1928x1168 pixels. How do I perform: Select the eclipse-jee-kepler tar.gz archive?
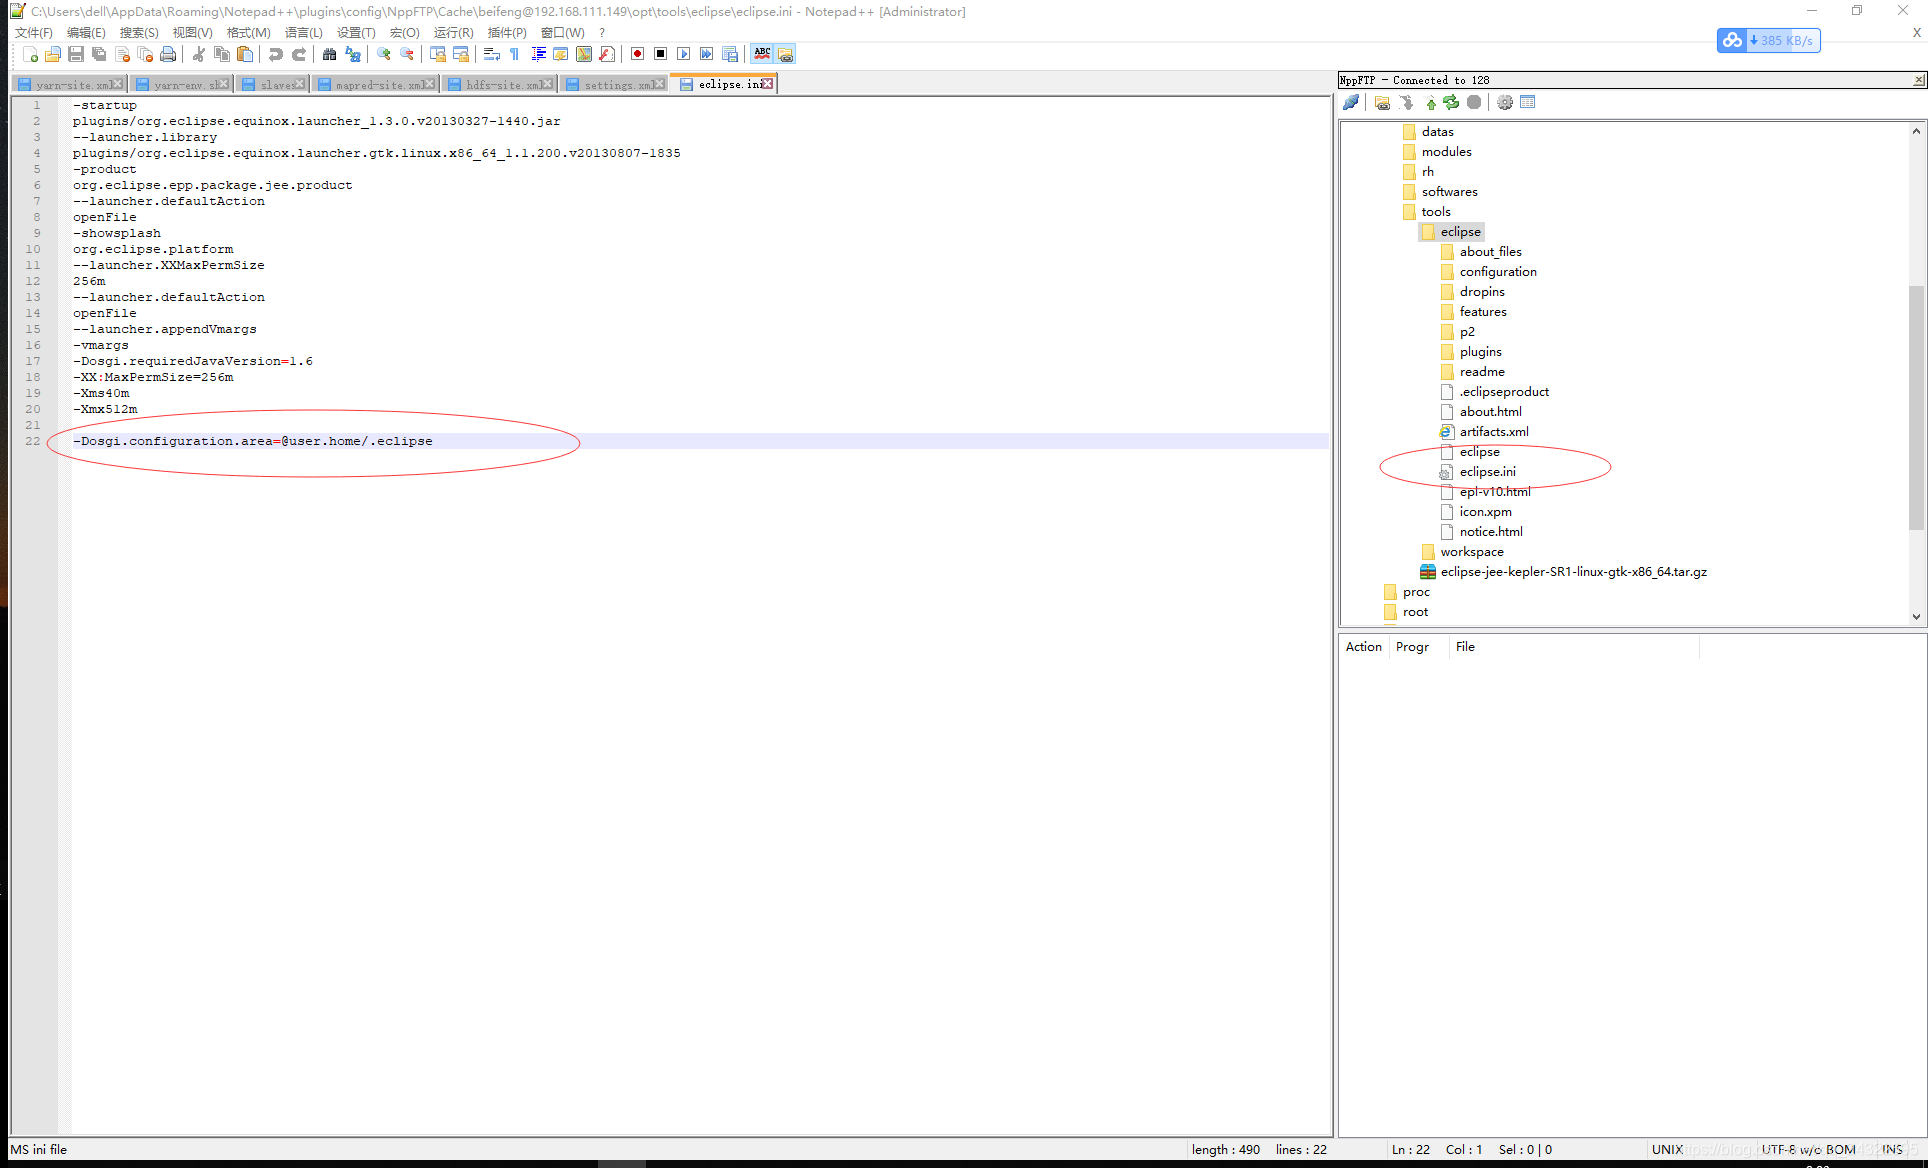[1573, 572]
